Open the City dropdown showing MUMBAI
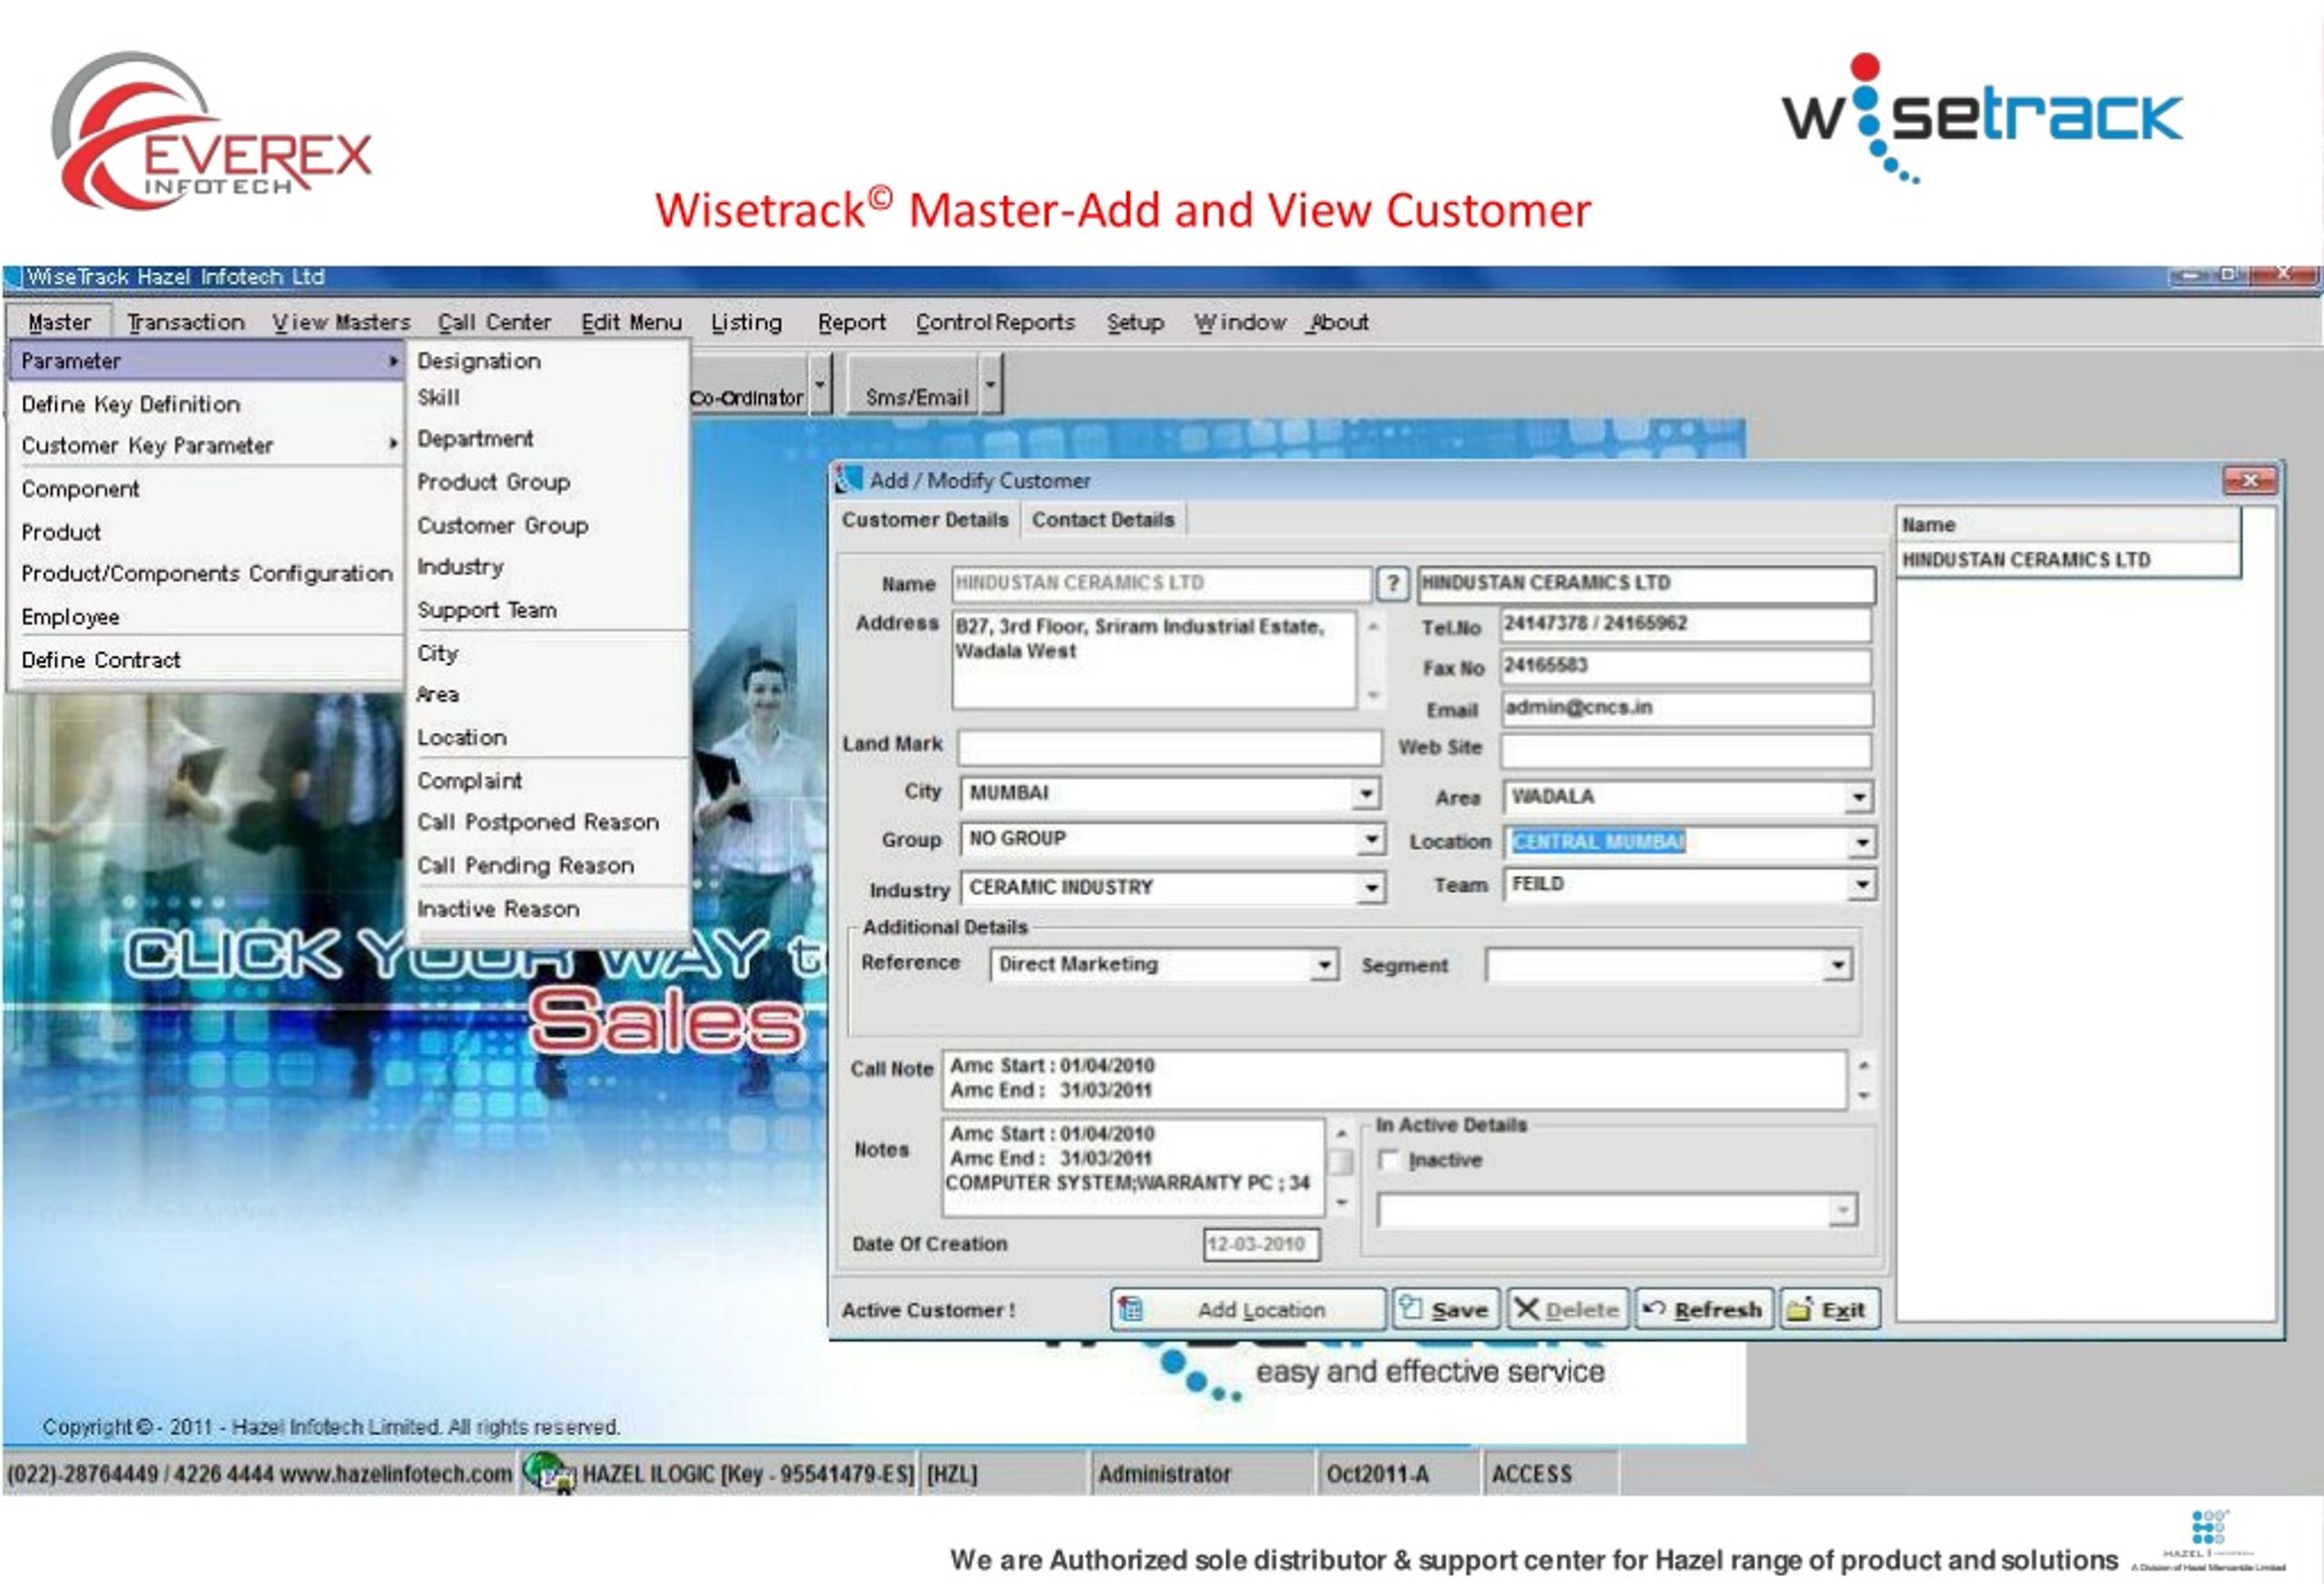Viewport: 2324px width, 1584px height. coord(1366,794)
